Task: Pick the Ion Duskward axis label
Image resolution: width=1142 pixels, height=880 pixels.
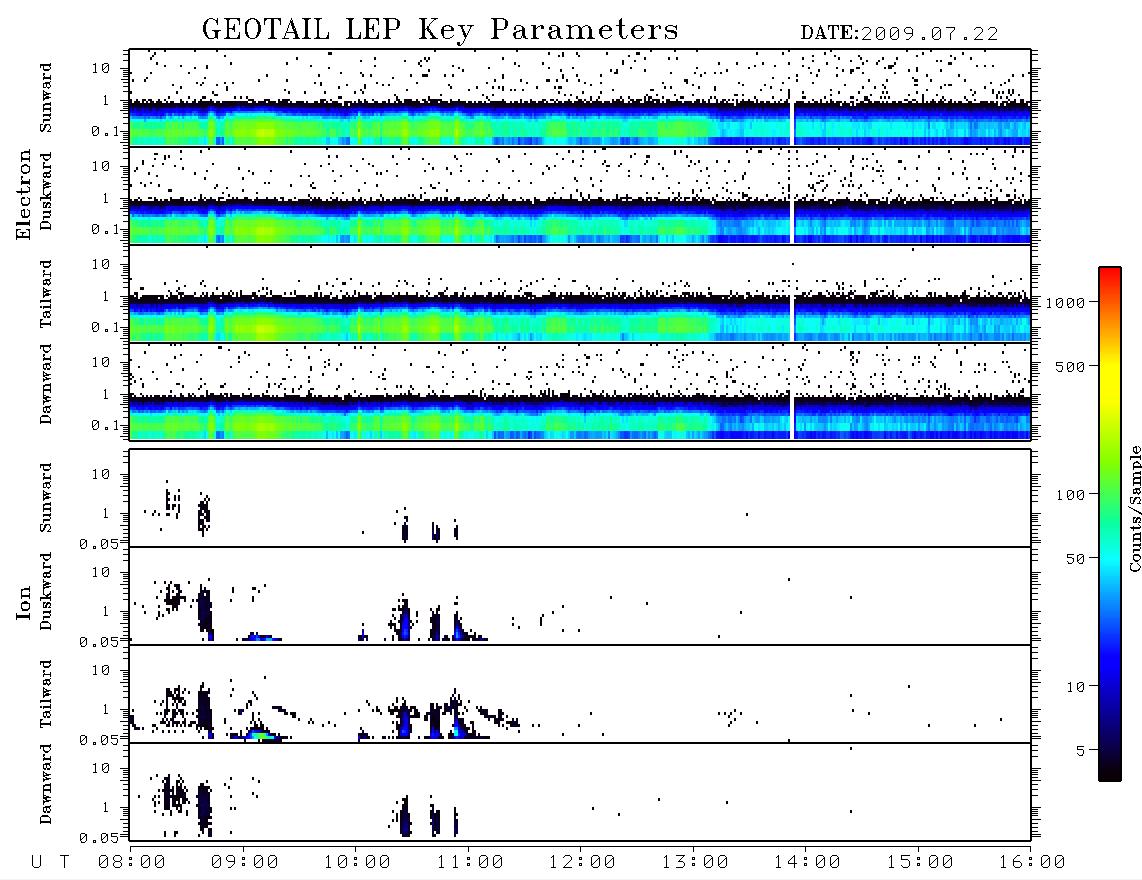Action: pos(46,592)
